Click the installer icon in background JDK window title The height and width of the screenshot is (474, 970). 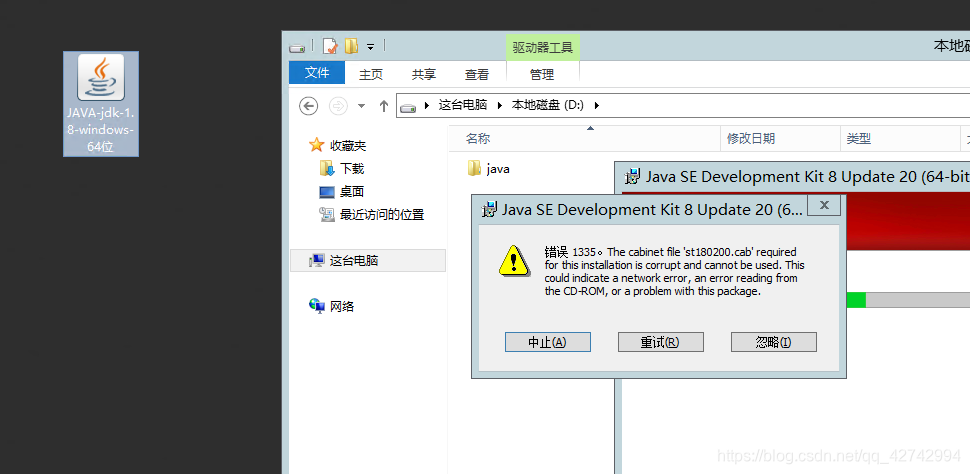(x=633, y=176)
